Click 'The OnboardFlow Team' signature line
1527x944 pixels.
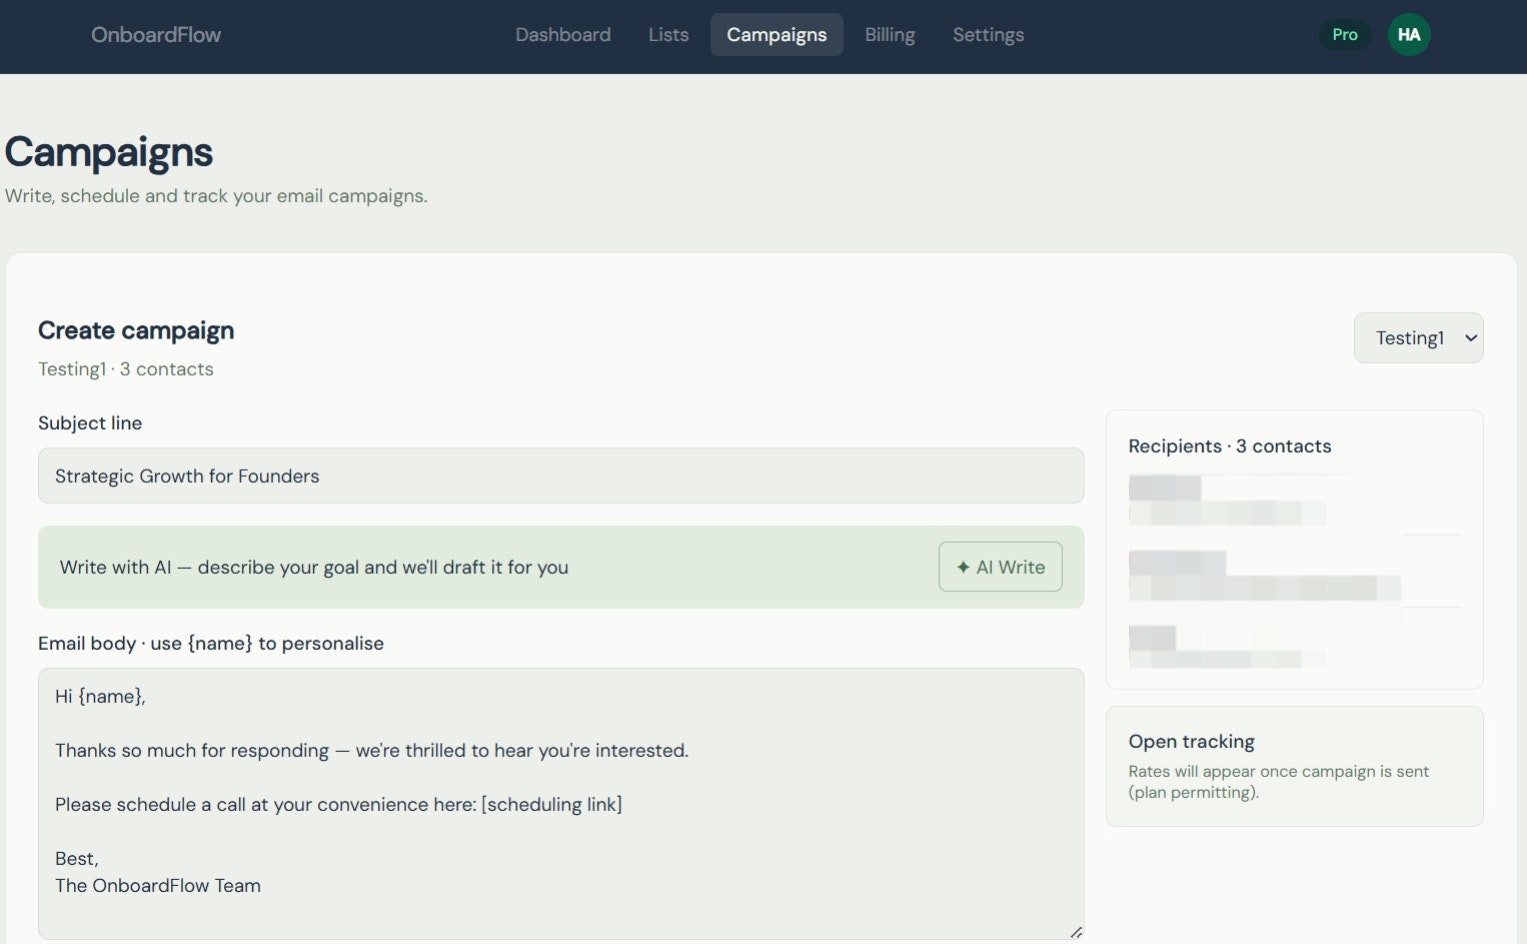pos(158,885)
